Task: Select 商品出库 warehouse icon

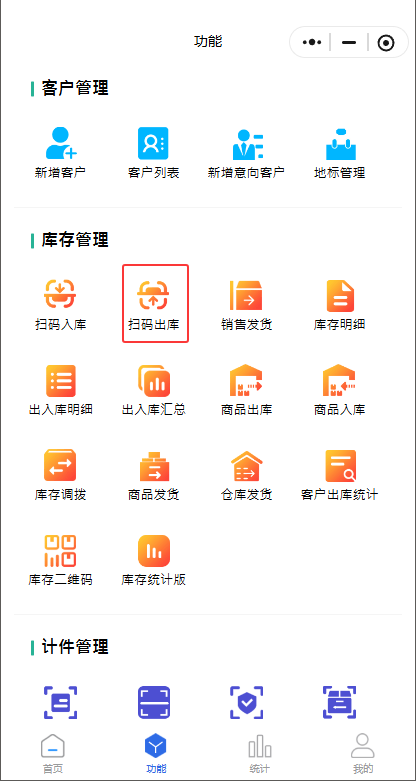Action: [247, 381]
